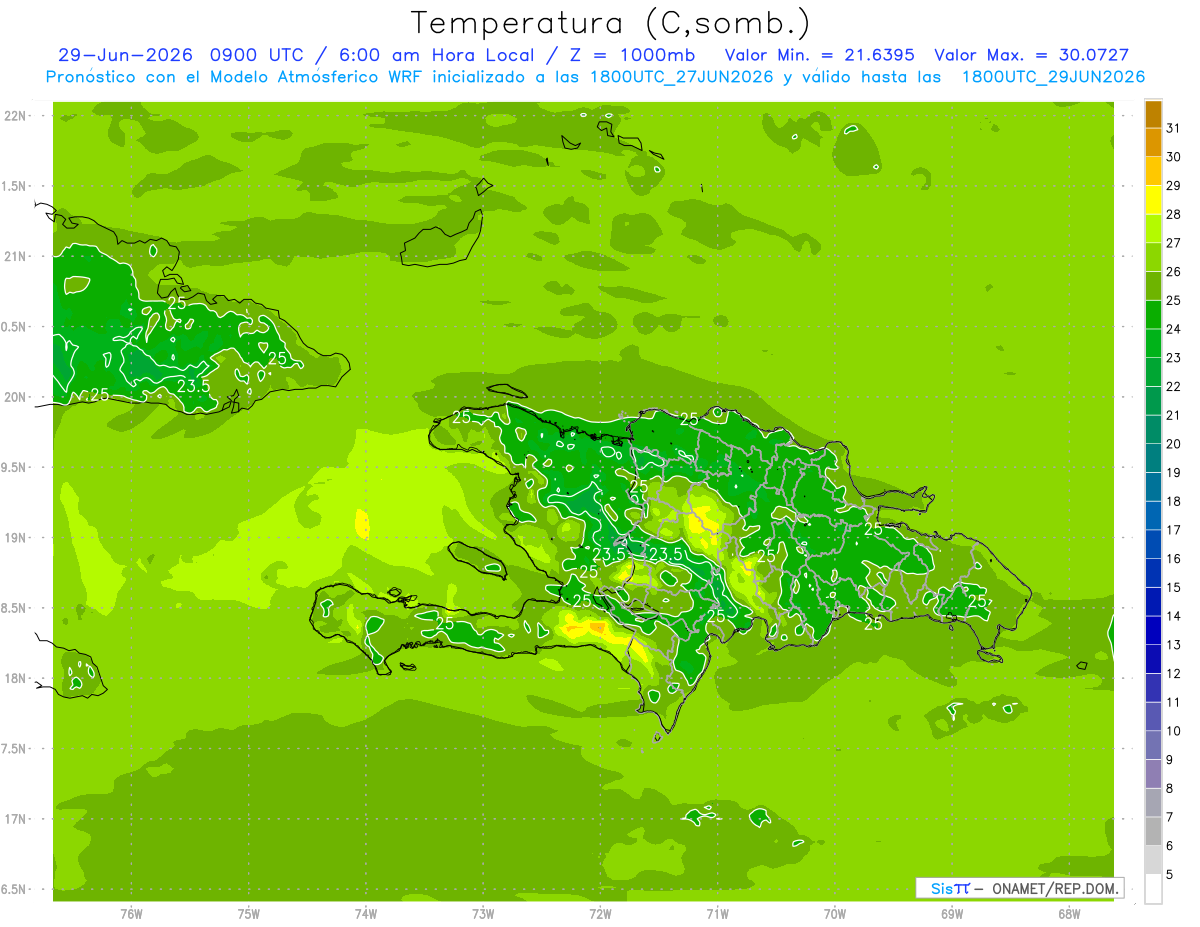
Task: Click the "17N" latitude axis label
Action: [x=17, y=819]
